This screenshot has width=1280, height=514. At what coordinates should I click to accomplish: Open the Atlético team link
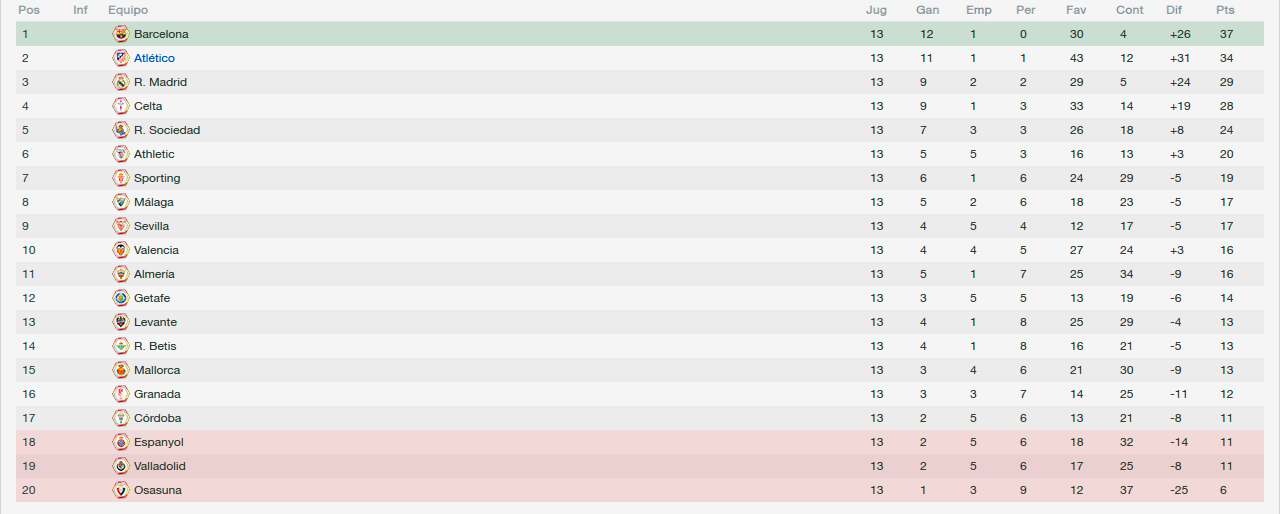coord(154,58)
